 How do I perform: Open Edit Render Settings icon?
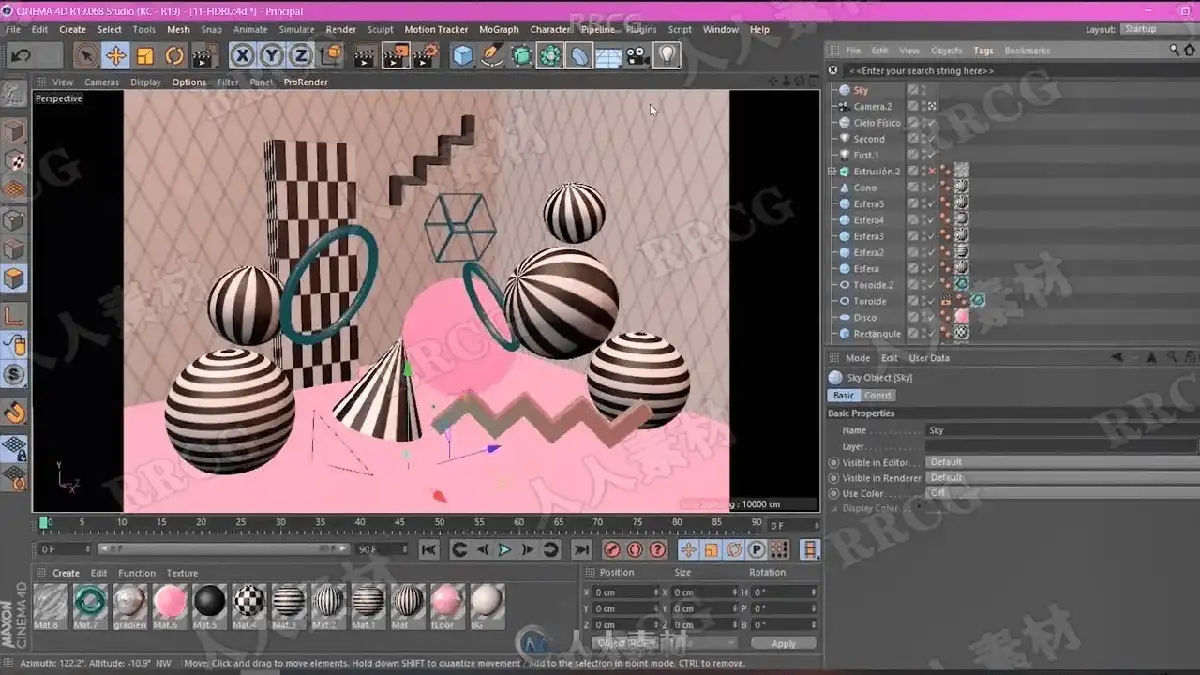426,56
